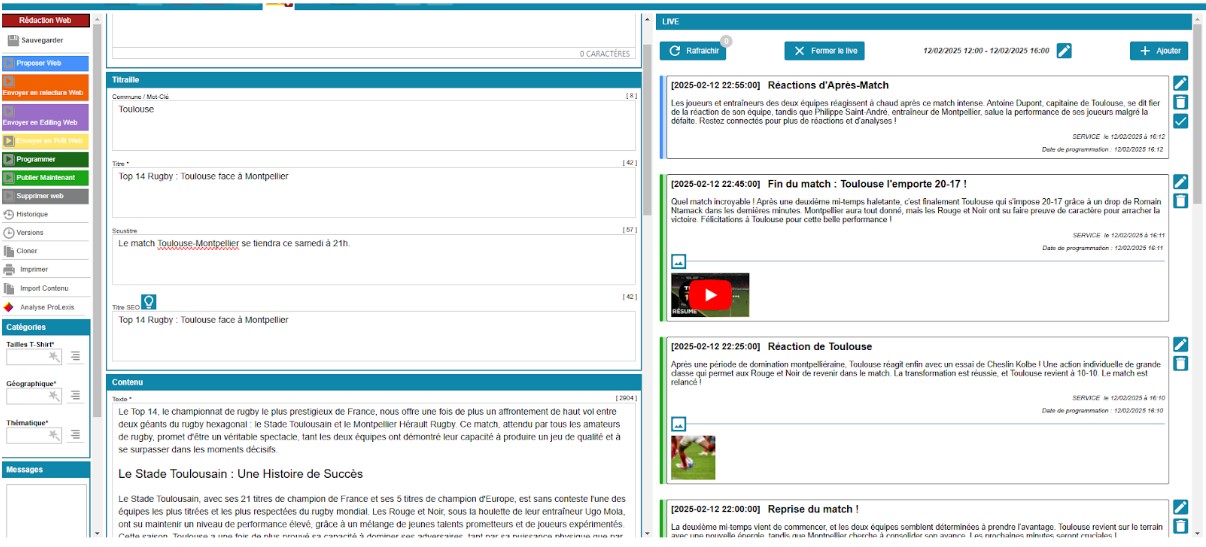Open the Versions panel
Screen dimensions: 1206x547
click(x=30, y=232)
